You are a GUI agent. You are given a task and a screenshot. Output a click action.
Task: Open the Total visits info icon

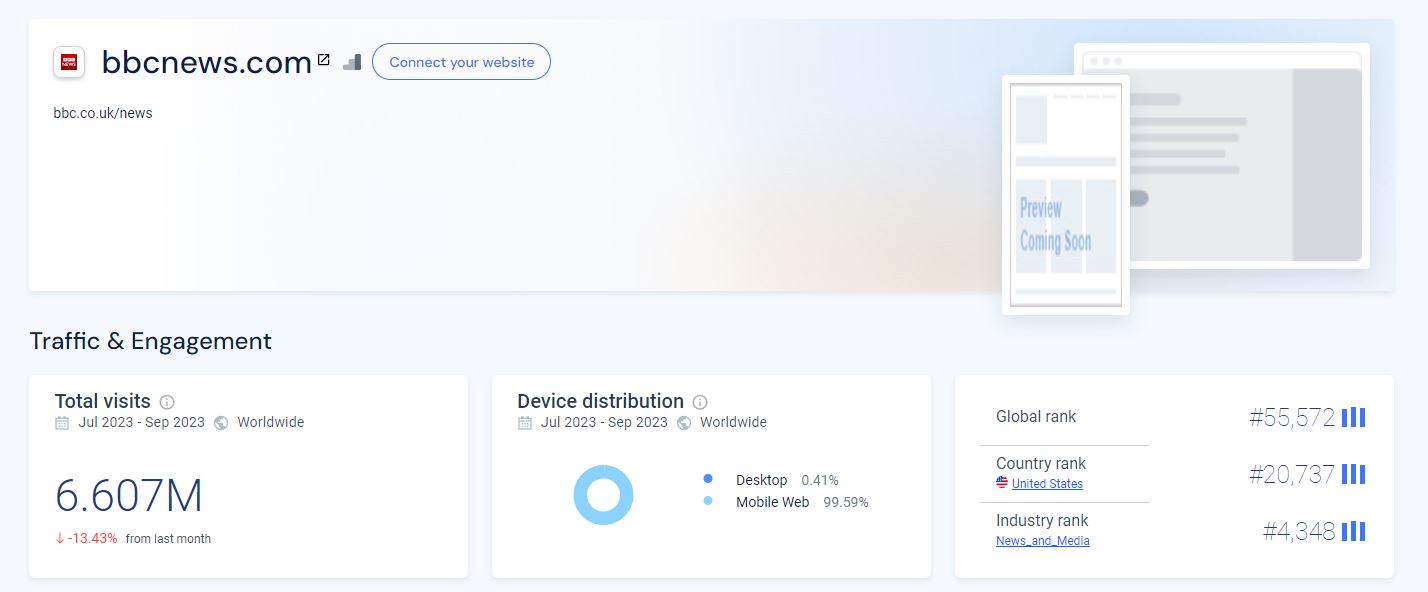[x=167, y=402]
